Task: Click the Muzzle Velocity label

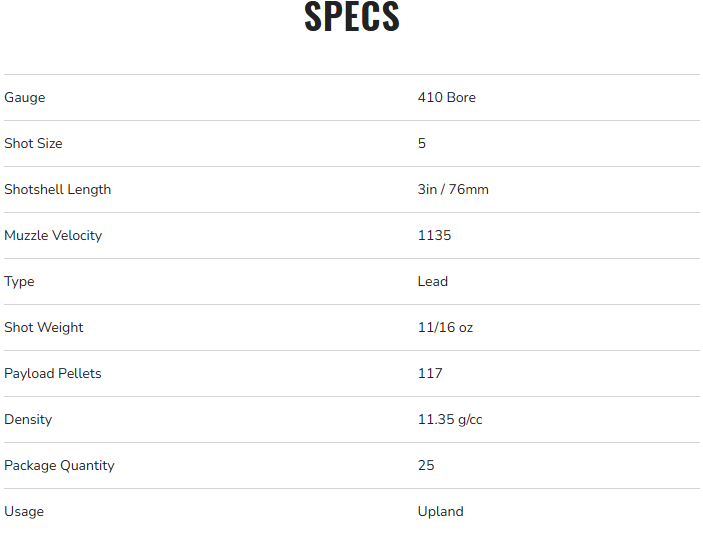Action: click(53, 236)
